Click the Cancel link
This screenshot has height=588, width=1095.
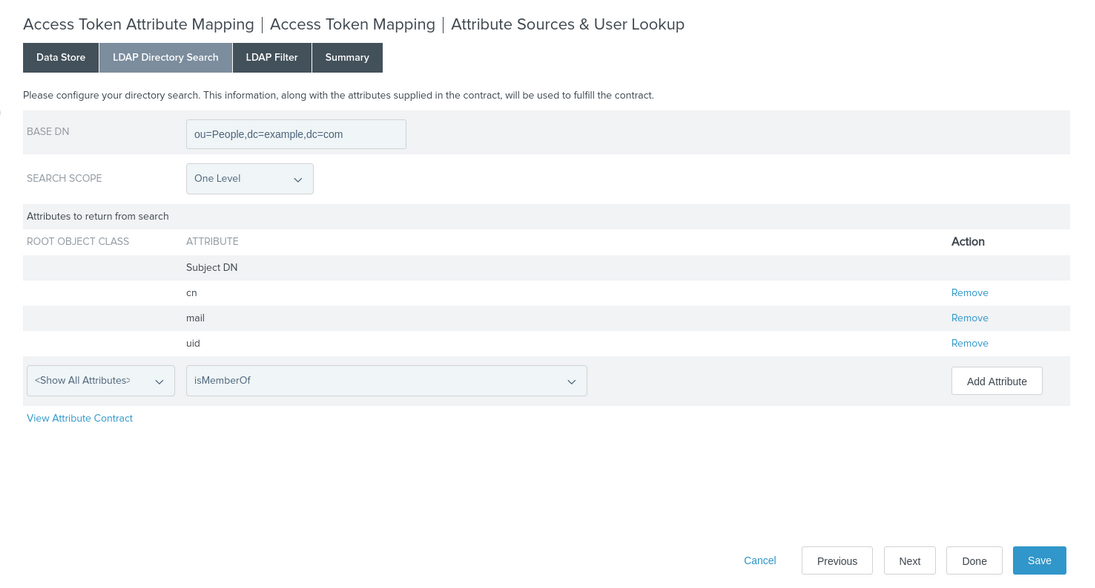(759, 560)
